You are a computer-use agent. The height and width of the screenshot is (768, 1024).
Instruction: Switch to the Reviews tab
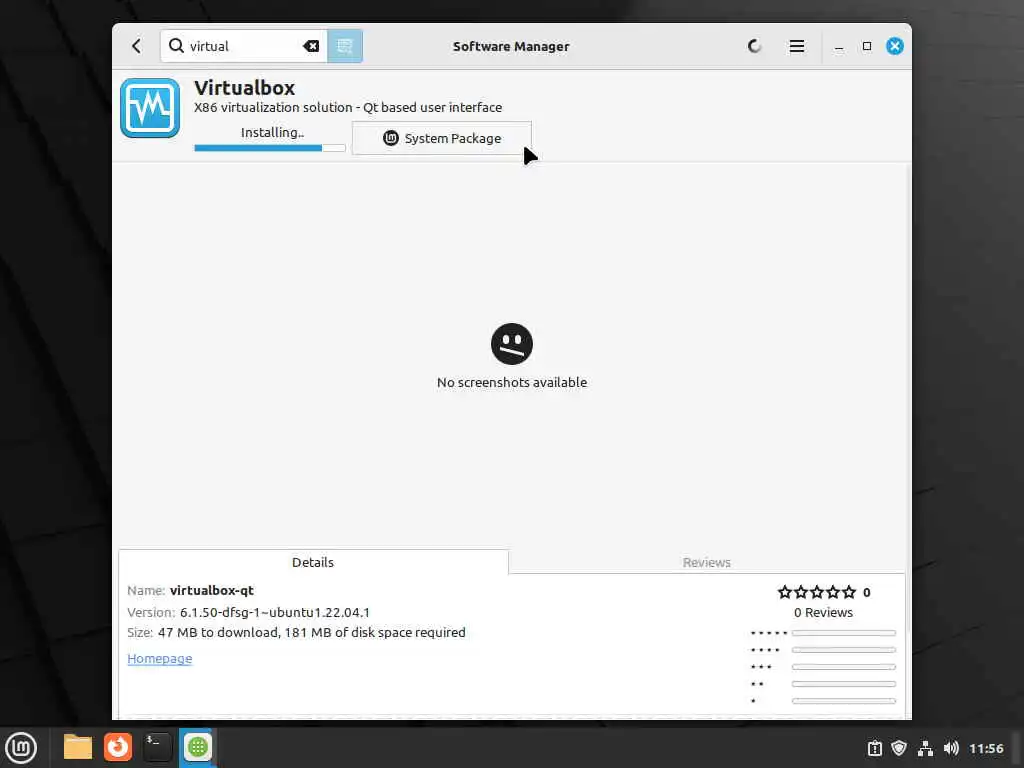pyautogui.click(x=707, y=562)
